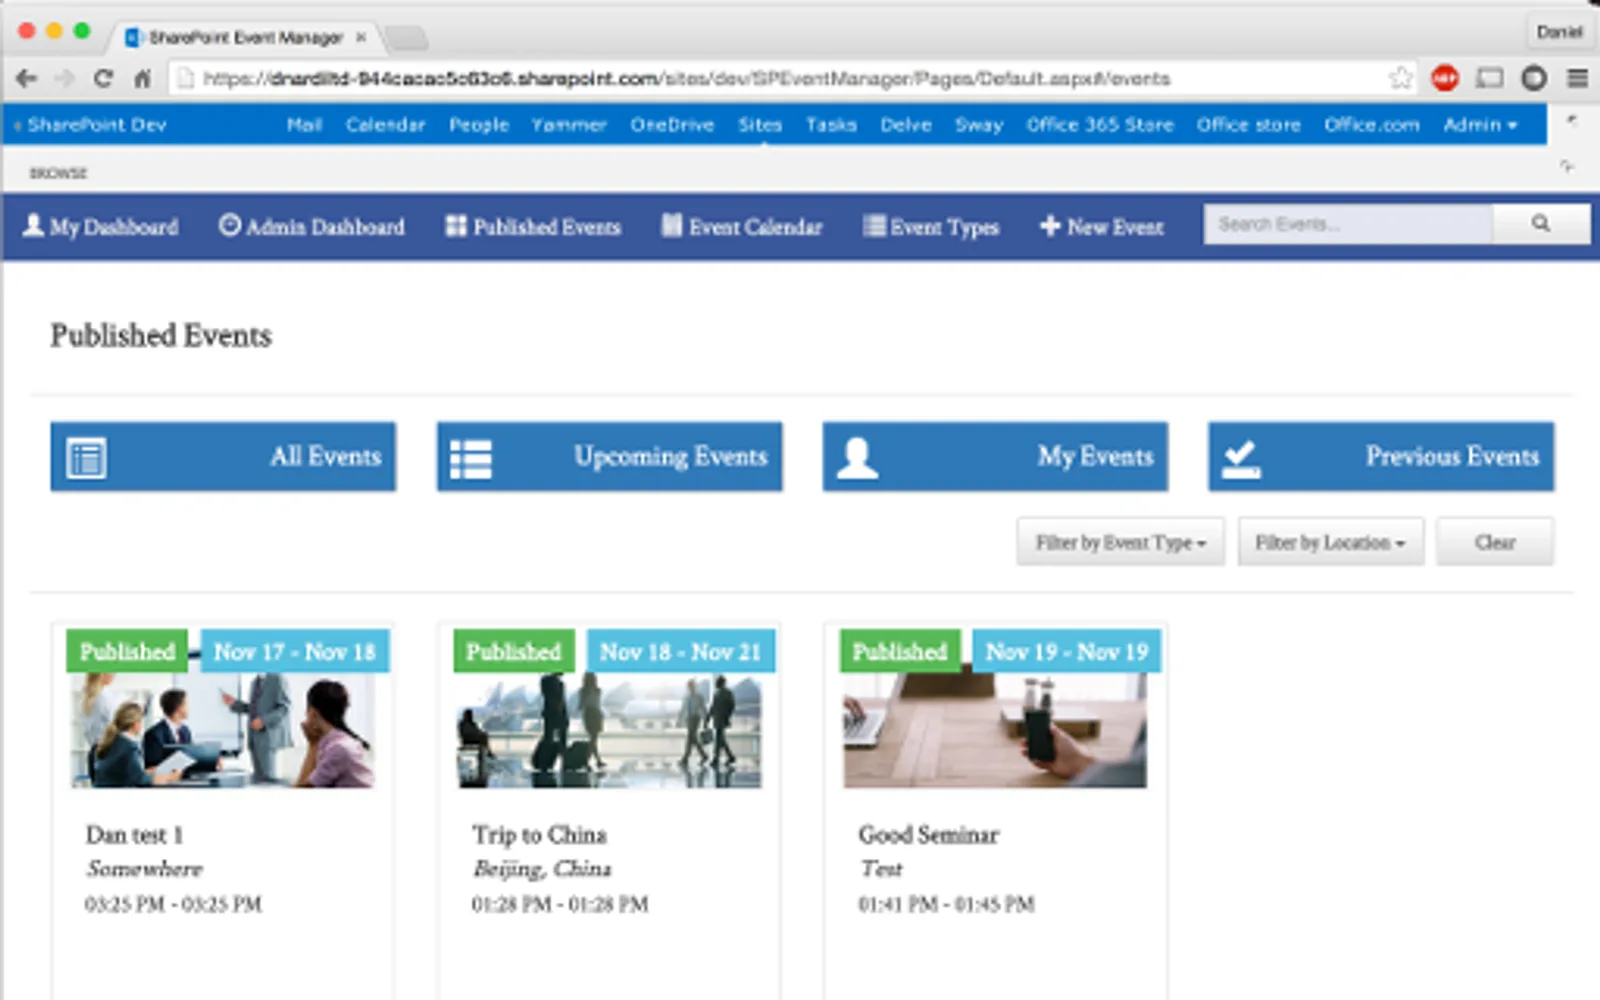Click the search magnifier button
Screen dimensions: 1600x1000
pyautogui.click(x=1541, y=224)
